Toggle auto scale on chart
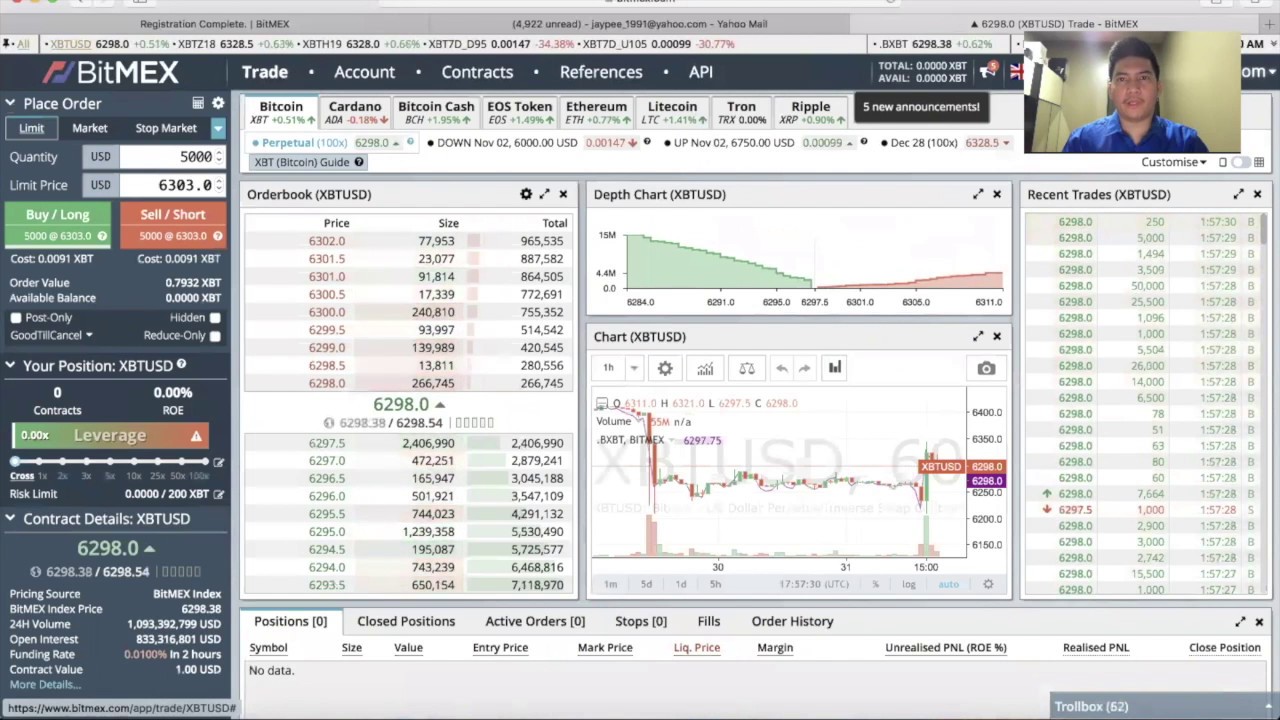This screenshot has height=720, width=1280. coord(948,584)
